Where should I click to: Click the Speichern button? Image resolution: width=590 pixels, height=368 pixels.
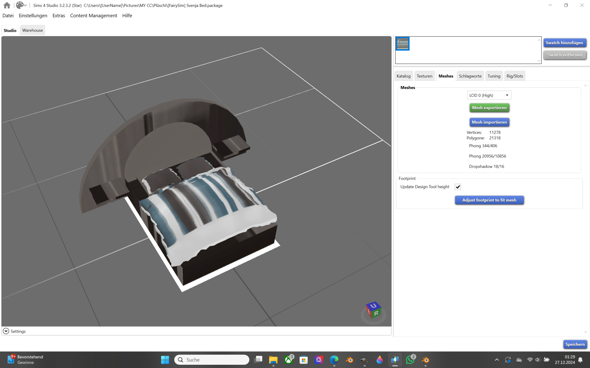575,344
